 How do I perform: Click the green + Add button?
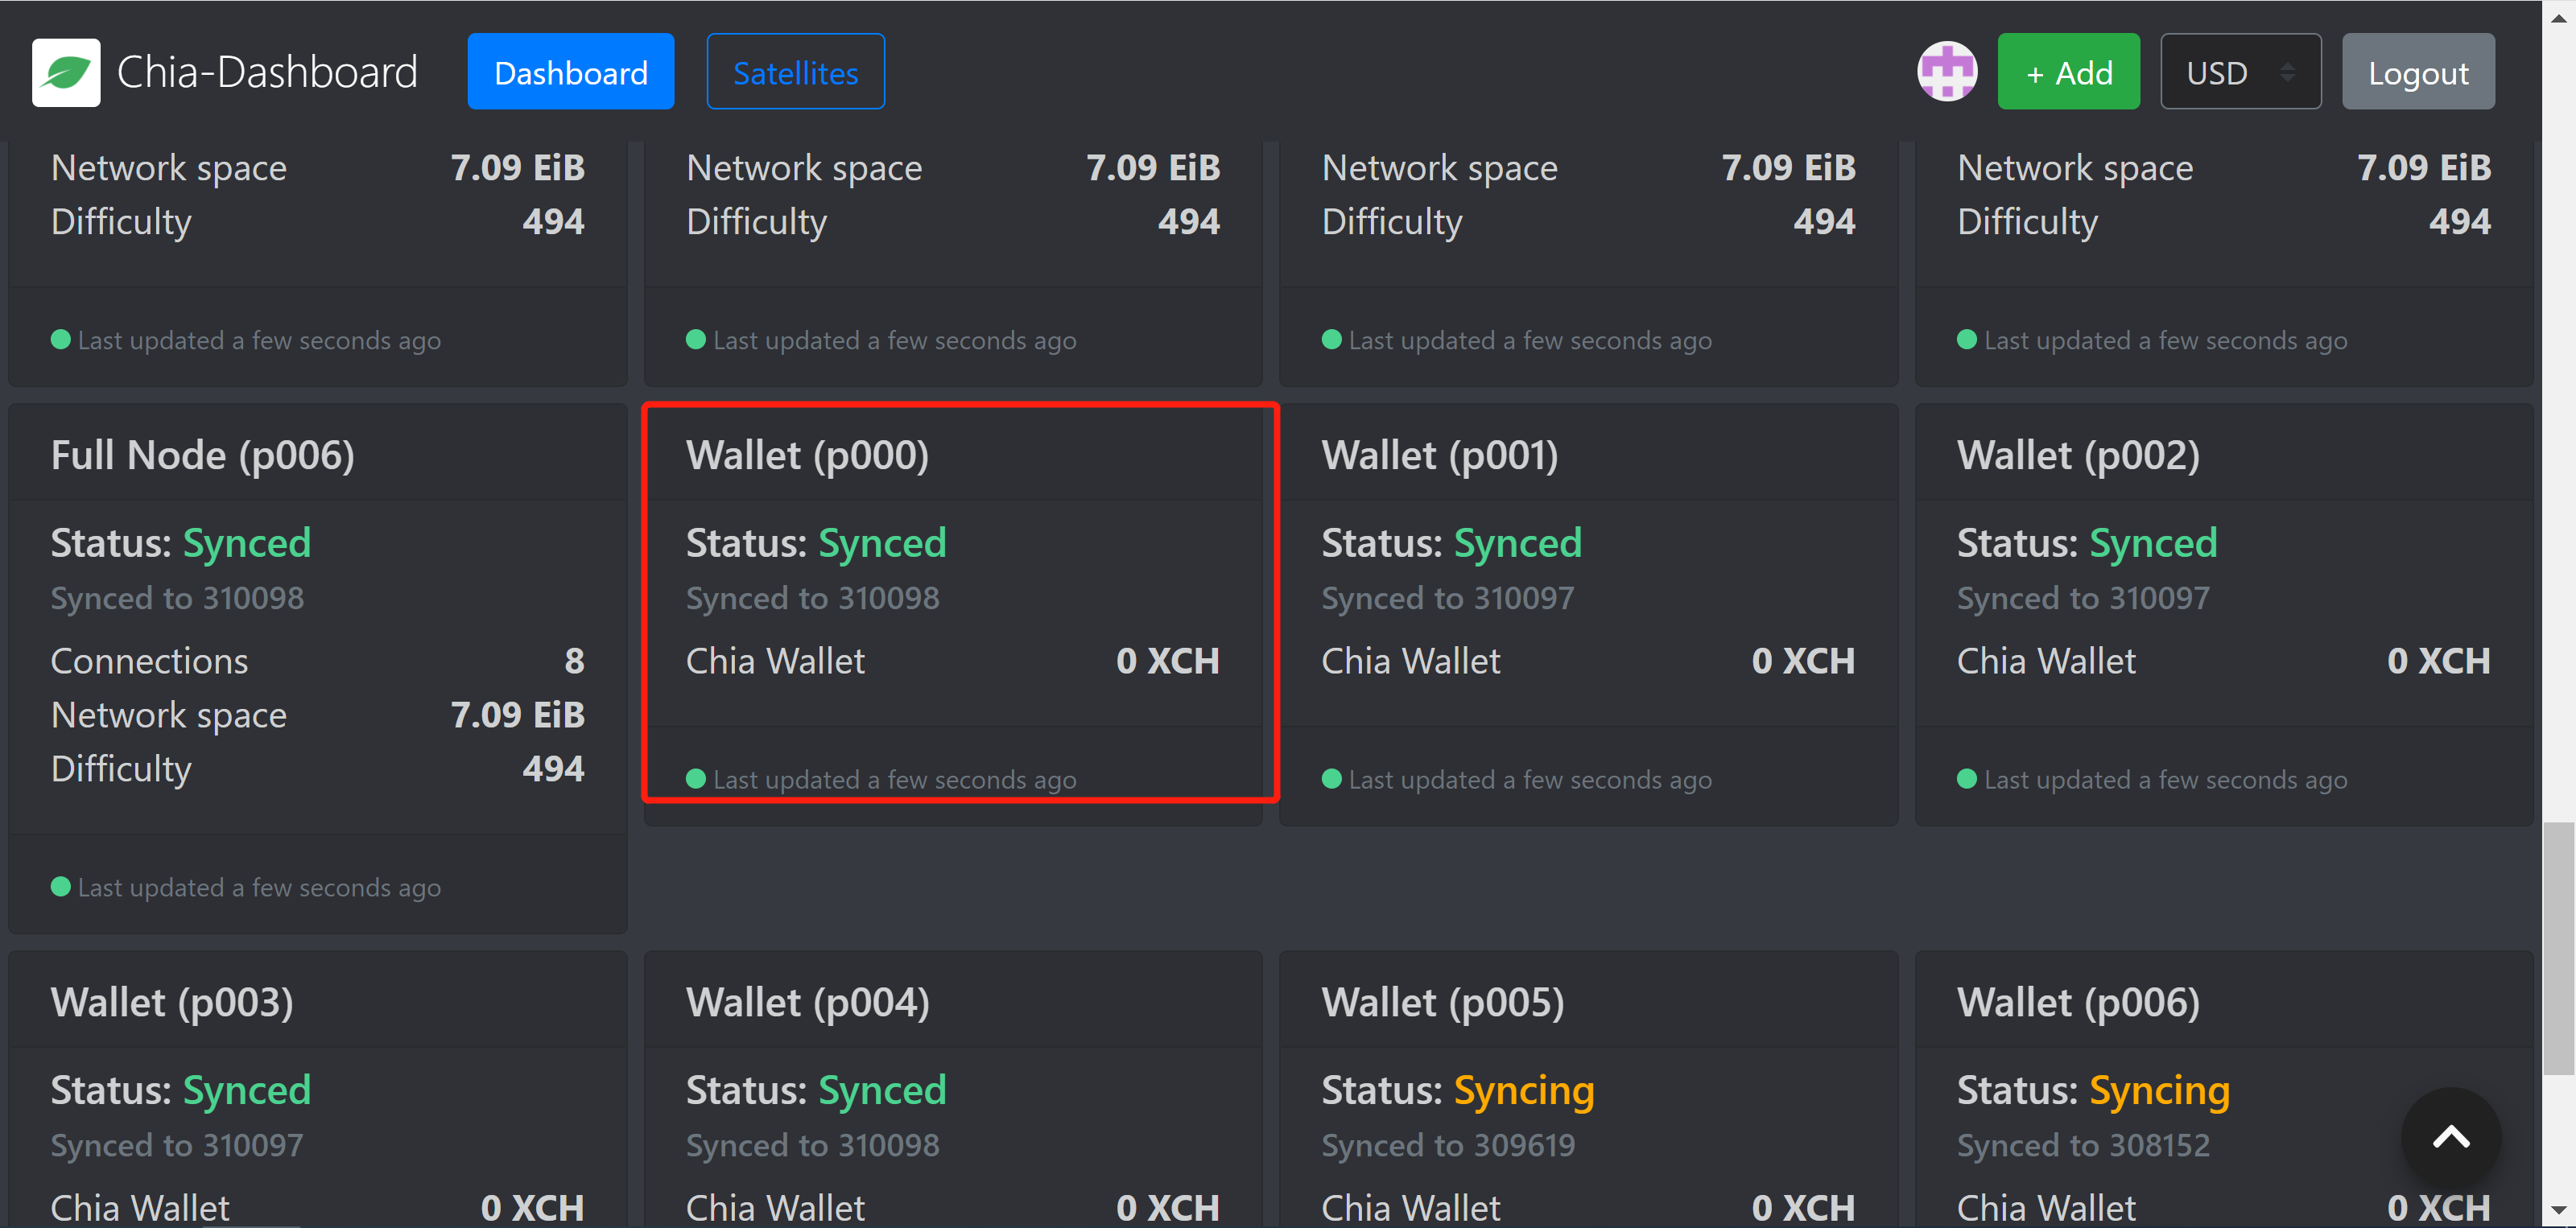(2068, 71)
